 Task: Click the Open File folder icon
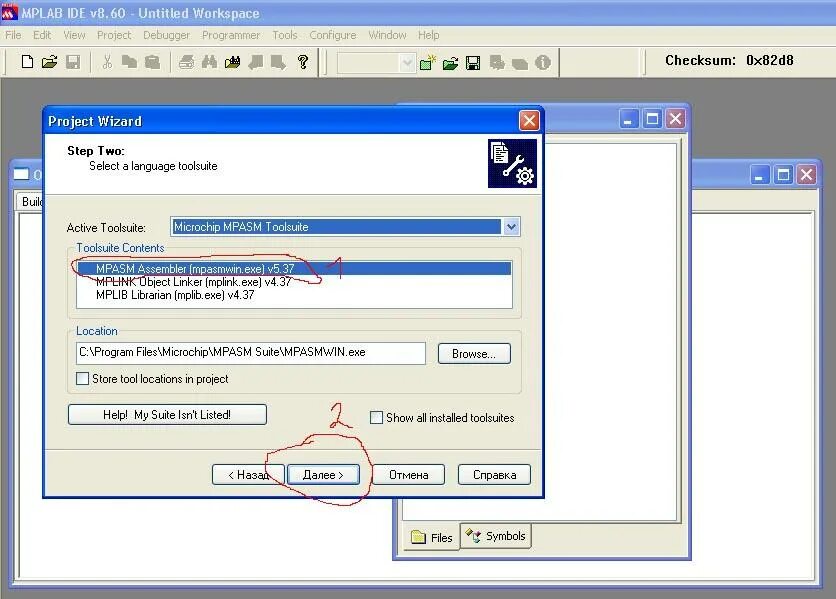[x=50, y=62]
